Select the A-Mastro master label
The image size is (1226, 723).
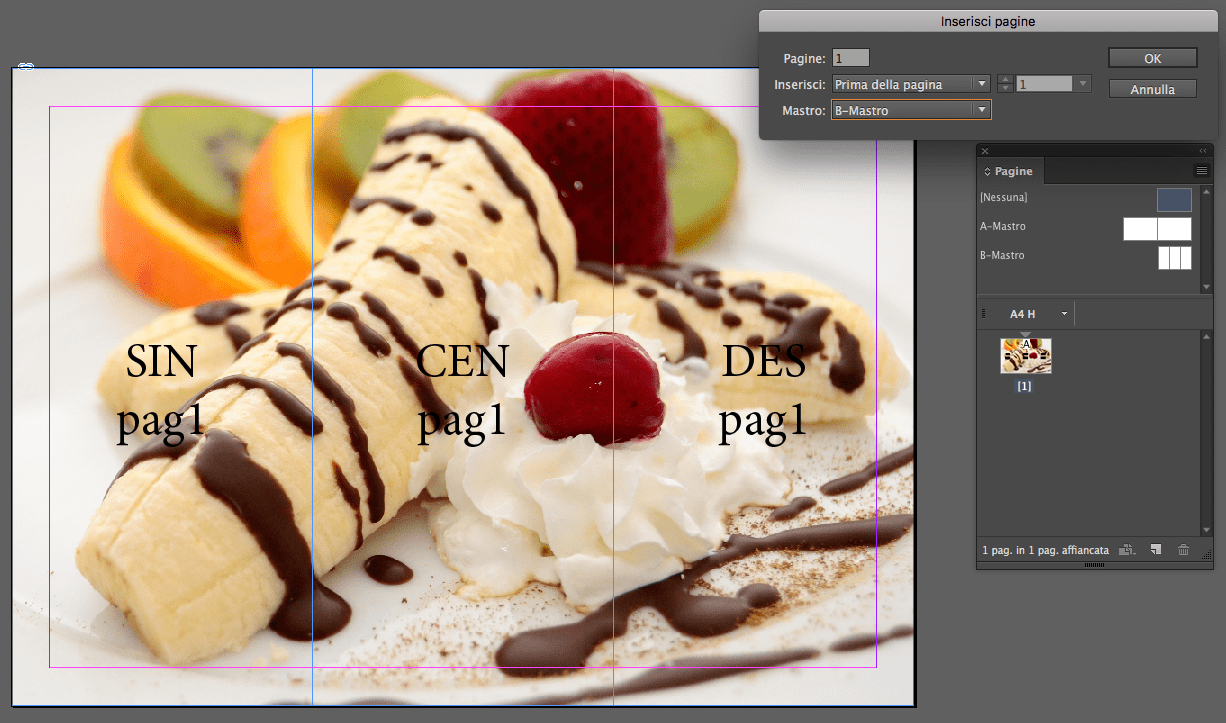pyautogui.click(x=1002, y=226)
